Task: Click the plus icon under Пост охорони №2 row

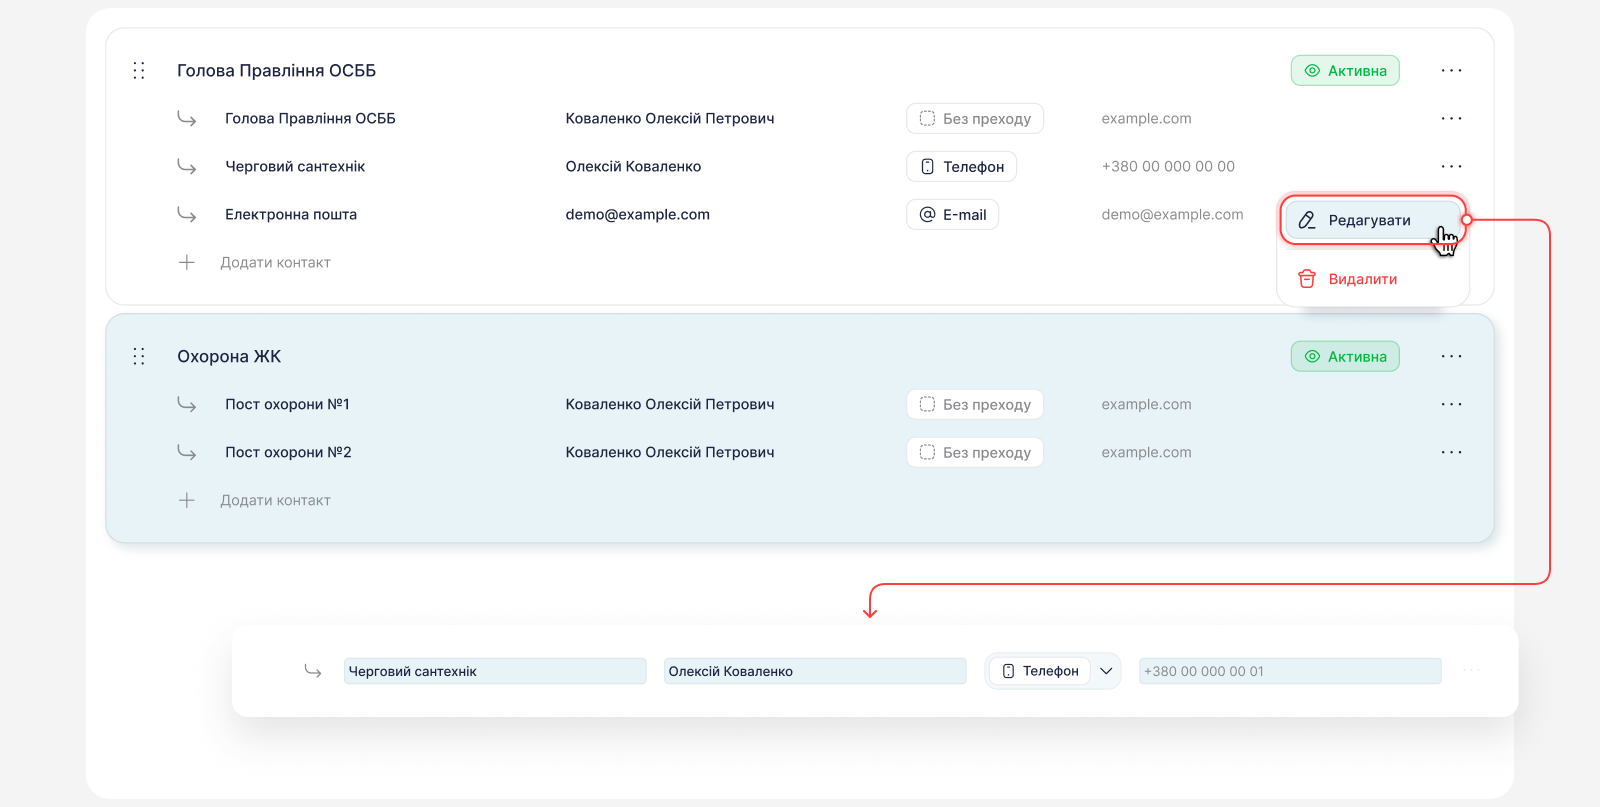Action: [x=186, y=500]
